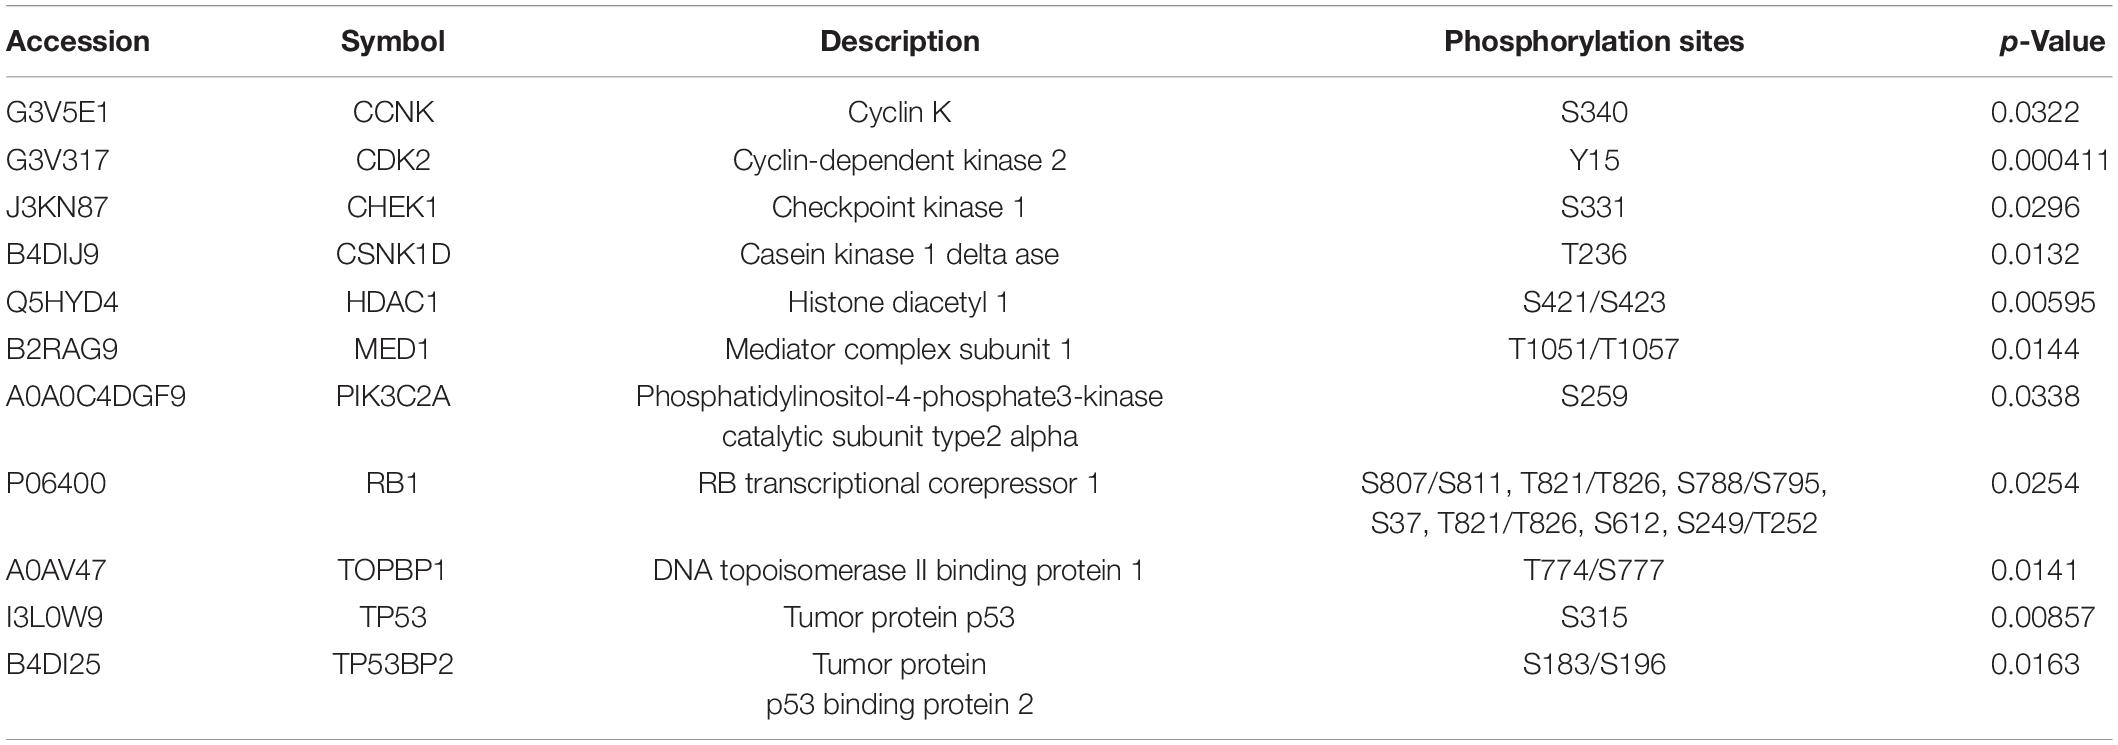
Task: Click the TOPBP1 symbol cell
Action: 393,571
